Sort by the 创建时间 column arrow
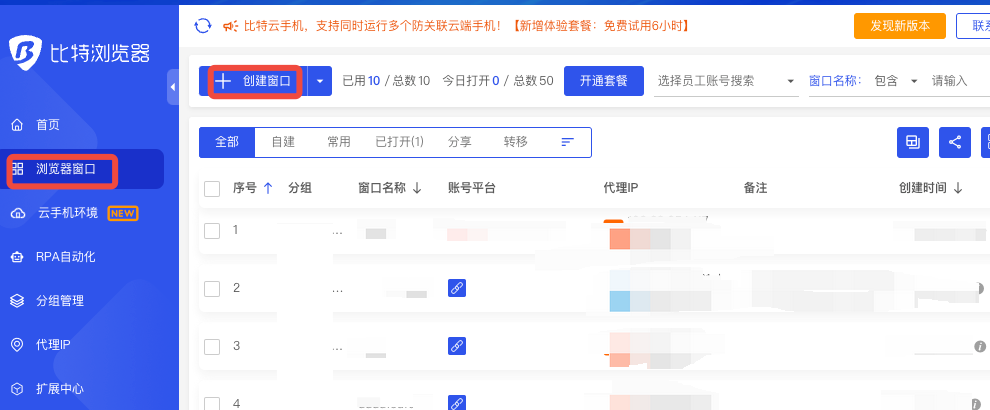The image size is (990, 410). 958,188
